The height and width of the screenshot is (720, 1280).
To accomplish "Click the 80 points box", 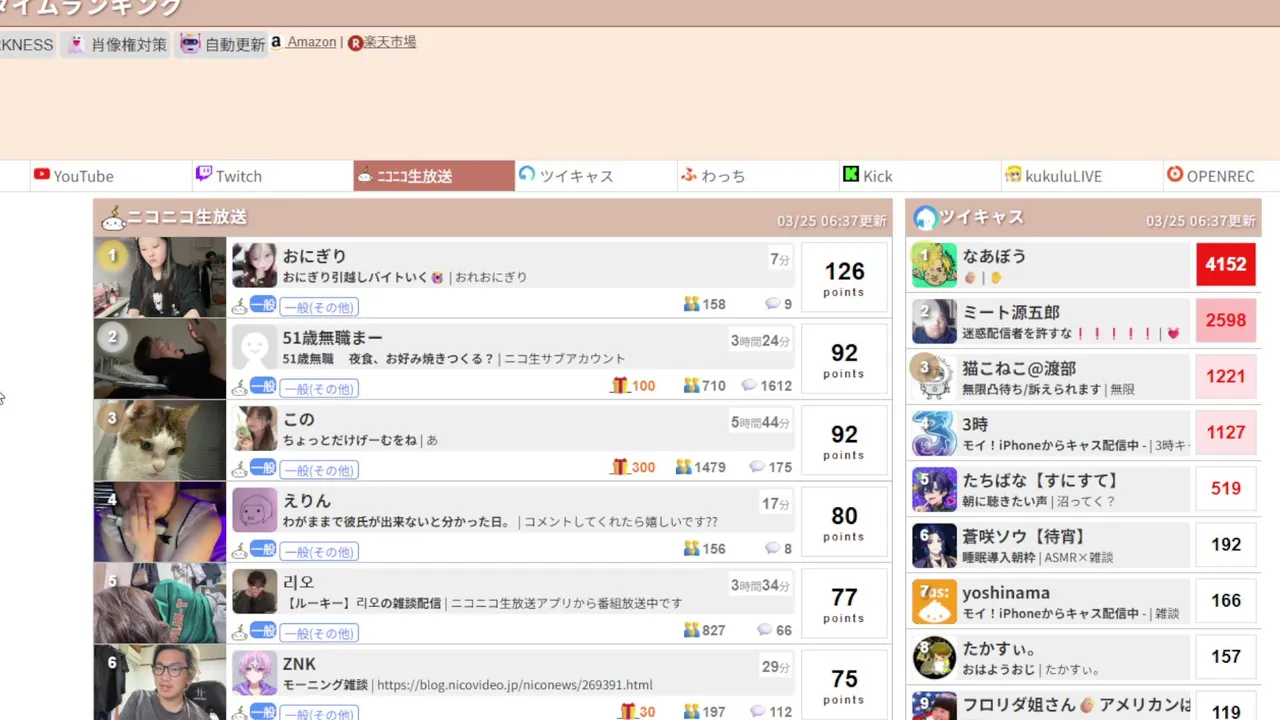I will pyautogui.click(x=844, y=522).
